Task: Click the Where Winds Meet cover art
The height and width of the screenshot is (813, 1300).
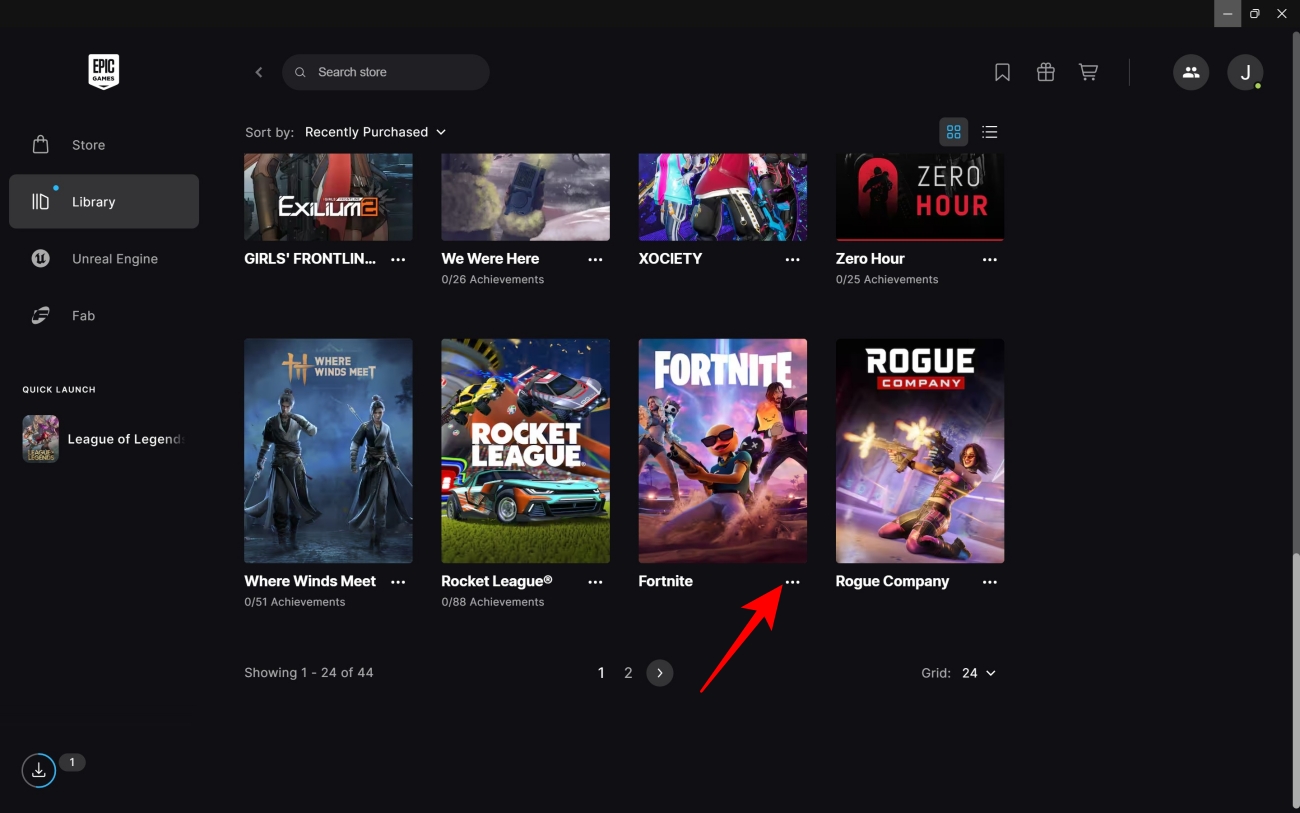Action: pyautogui.click(x=328, y=451)
